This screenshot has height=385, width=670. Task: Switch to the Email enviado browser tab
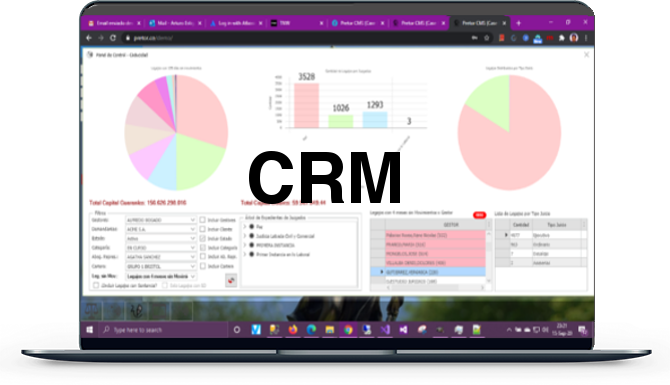(114, 23)
